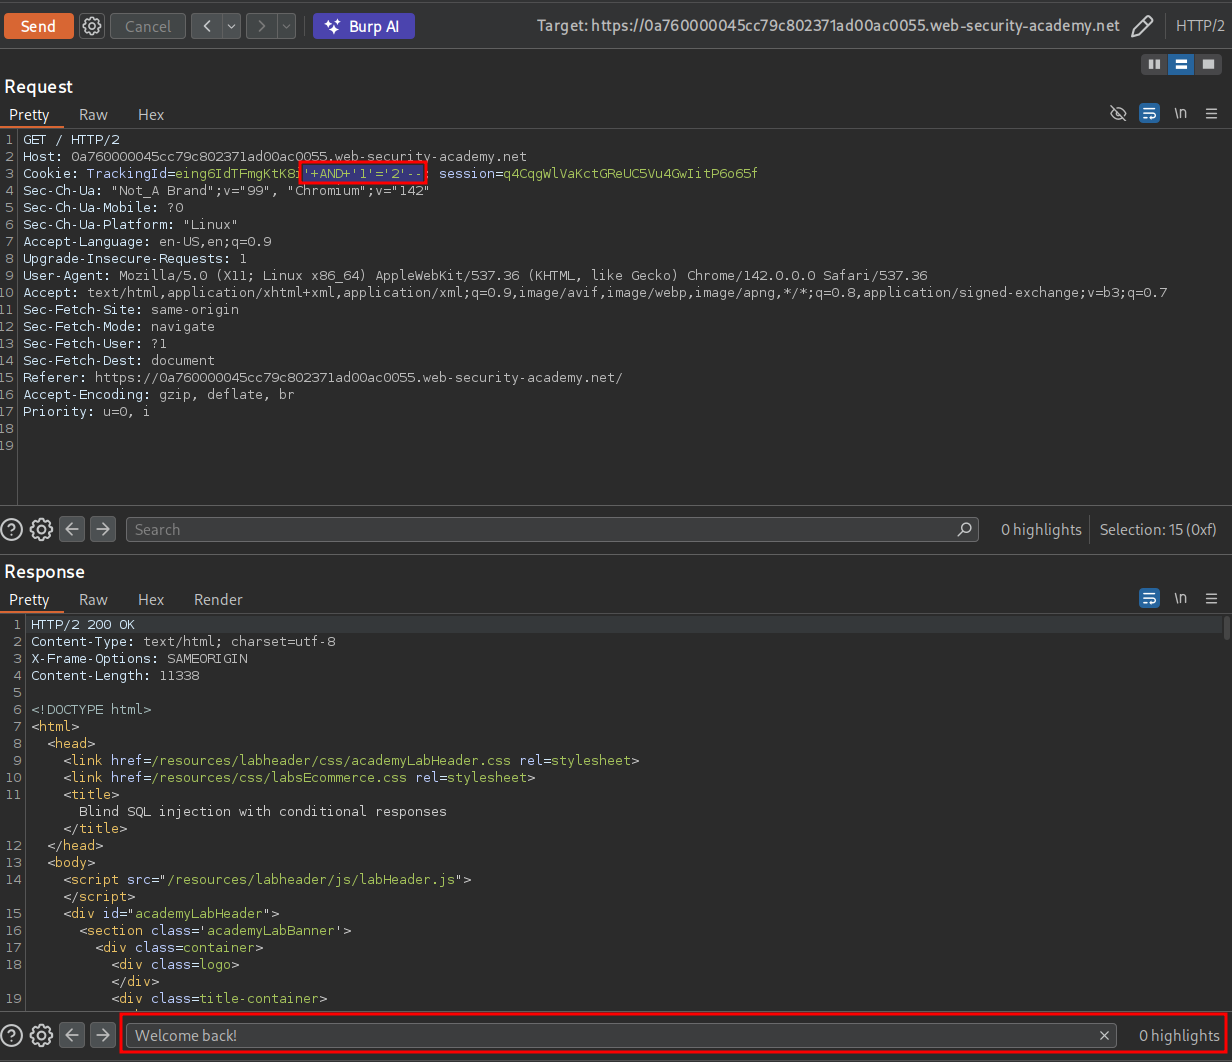Go to previous match in request search
Screen dimensions: 1232x1062
click(x=72, y=530)
